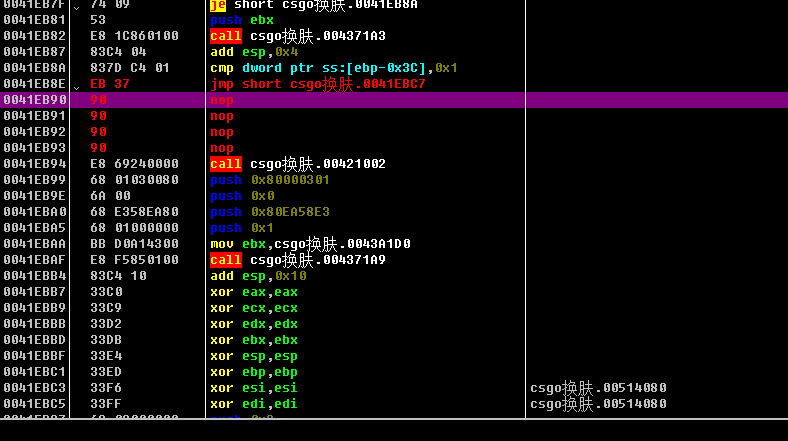
Task: Click hex bytes BB D0A14300
Action: (x=134, y=244)
